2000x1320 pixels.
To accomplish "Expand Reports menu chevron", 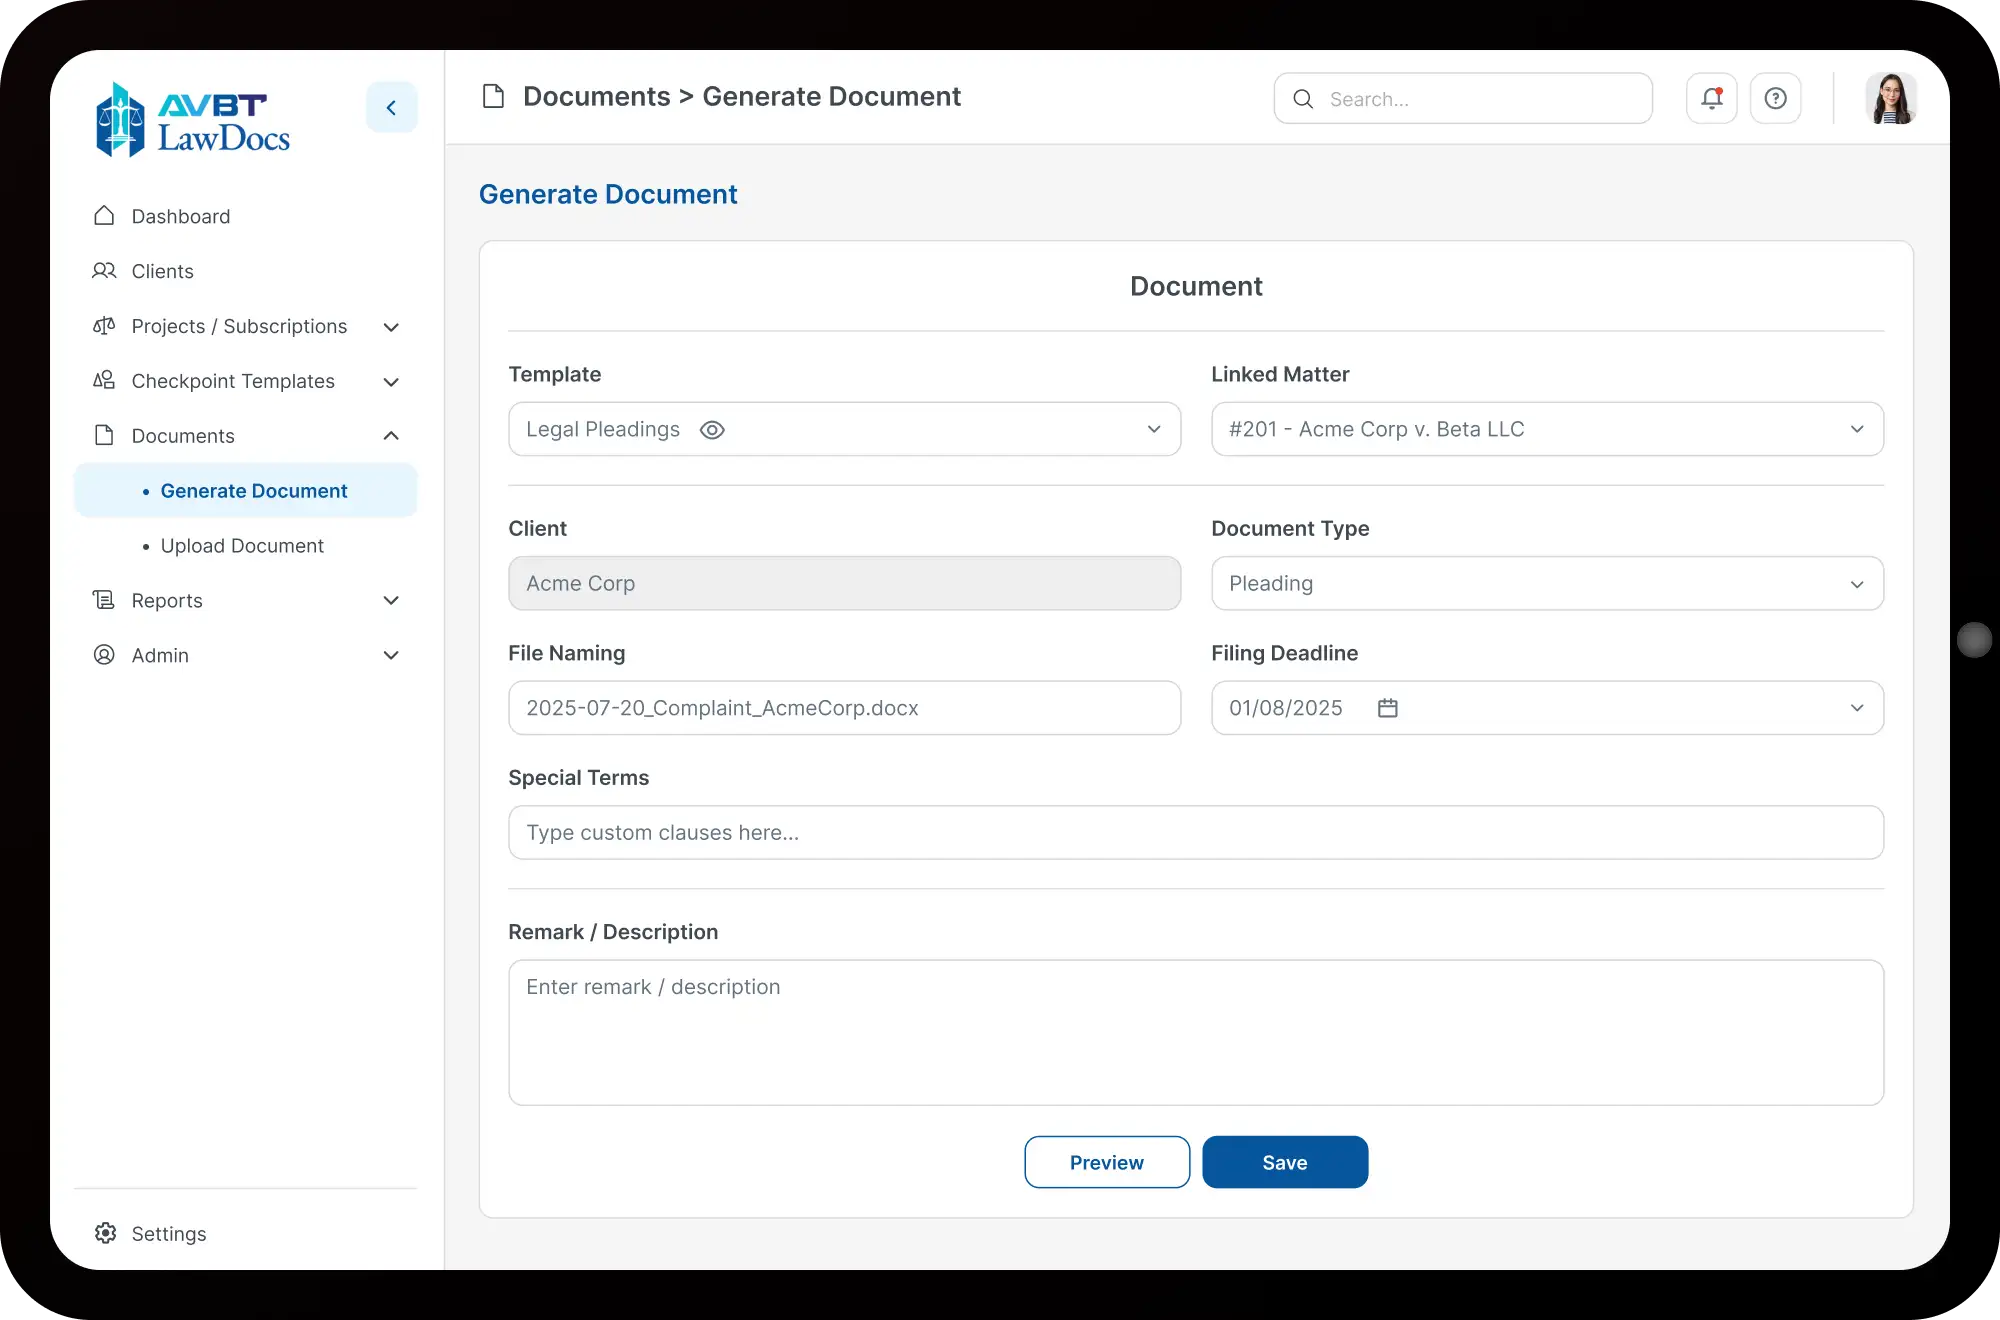I will click(391, 601).
